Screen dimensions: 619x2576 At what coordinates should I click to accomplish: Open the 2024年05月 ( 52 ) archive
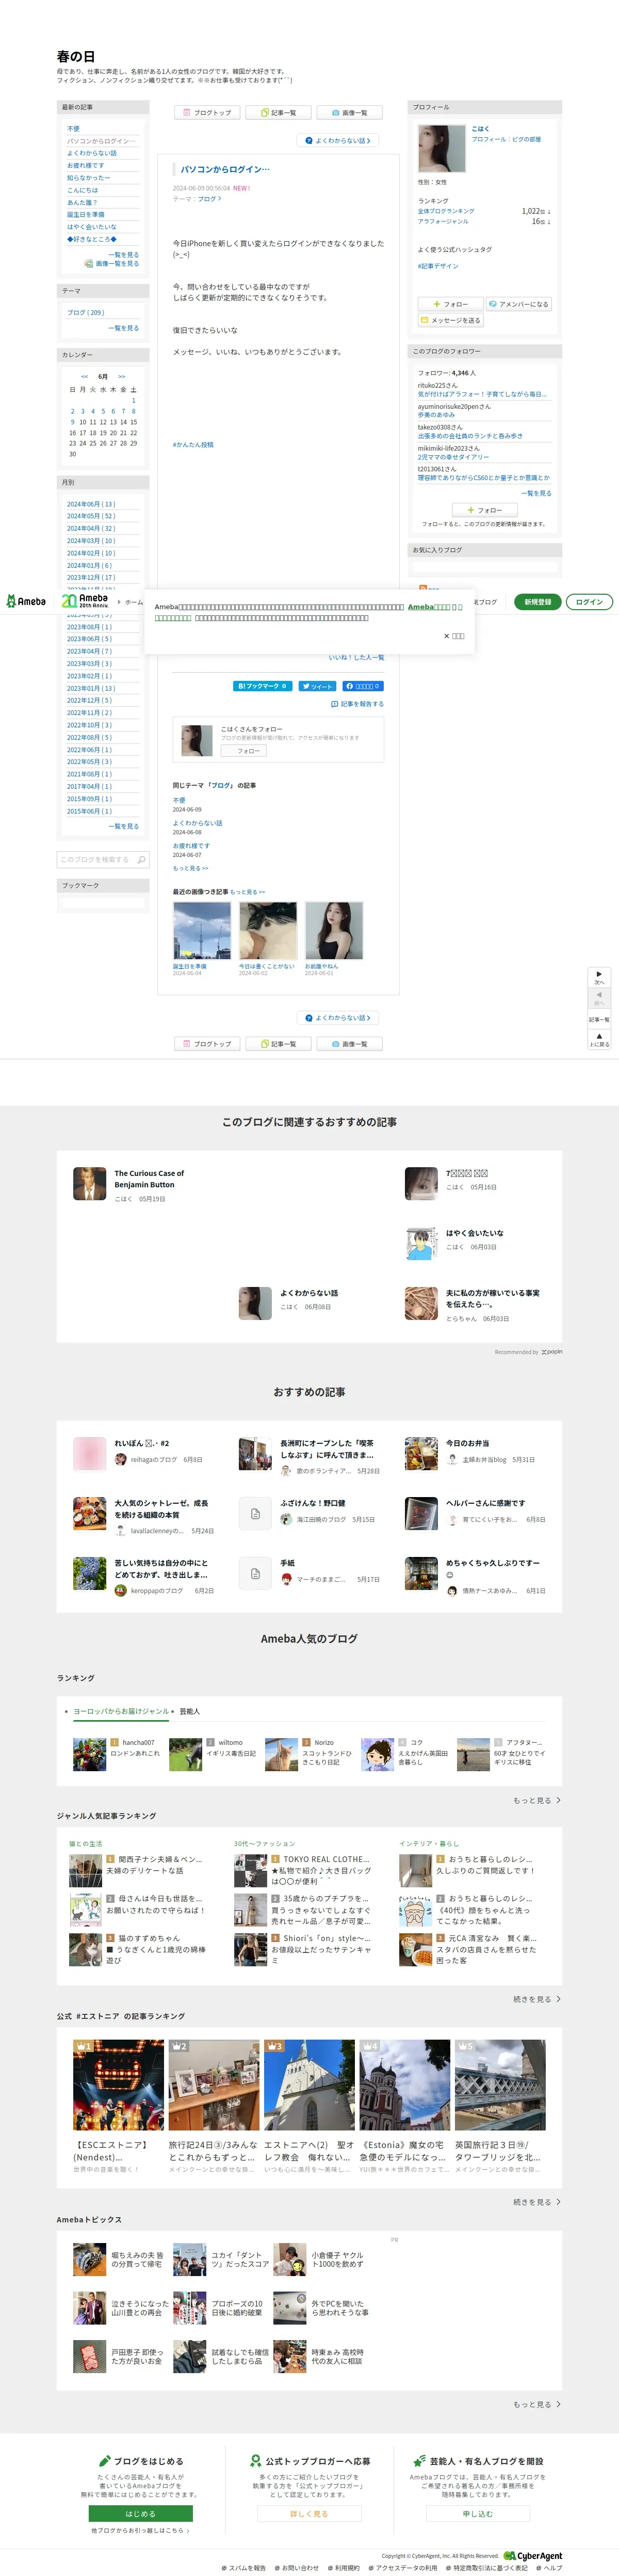pos(91,516)
